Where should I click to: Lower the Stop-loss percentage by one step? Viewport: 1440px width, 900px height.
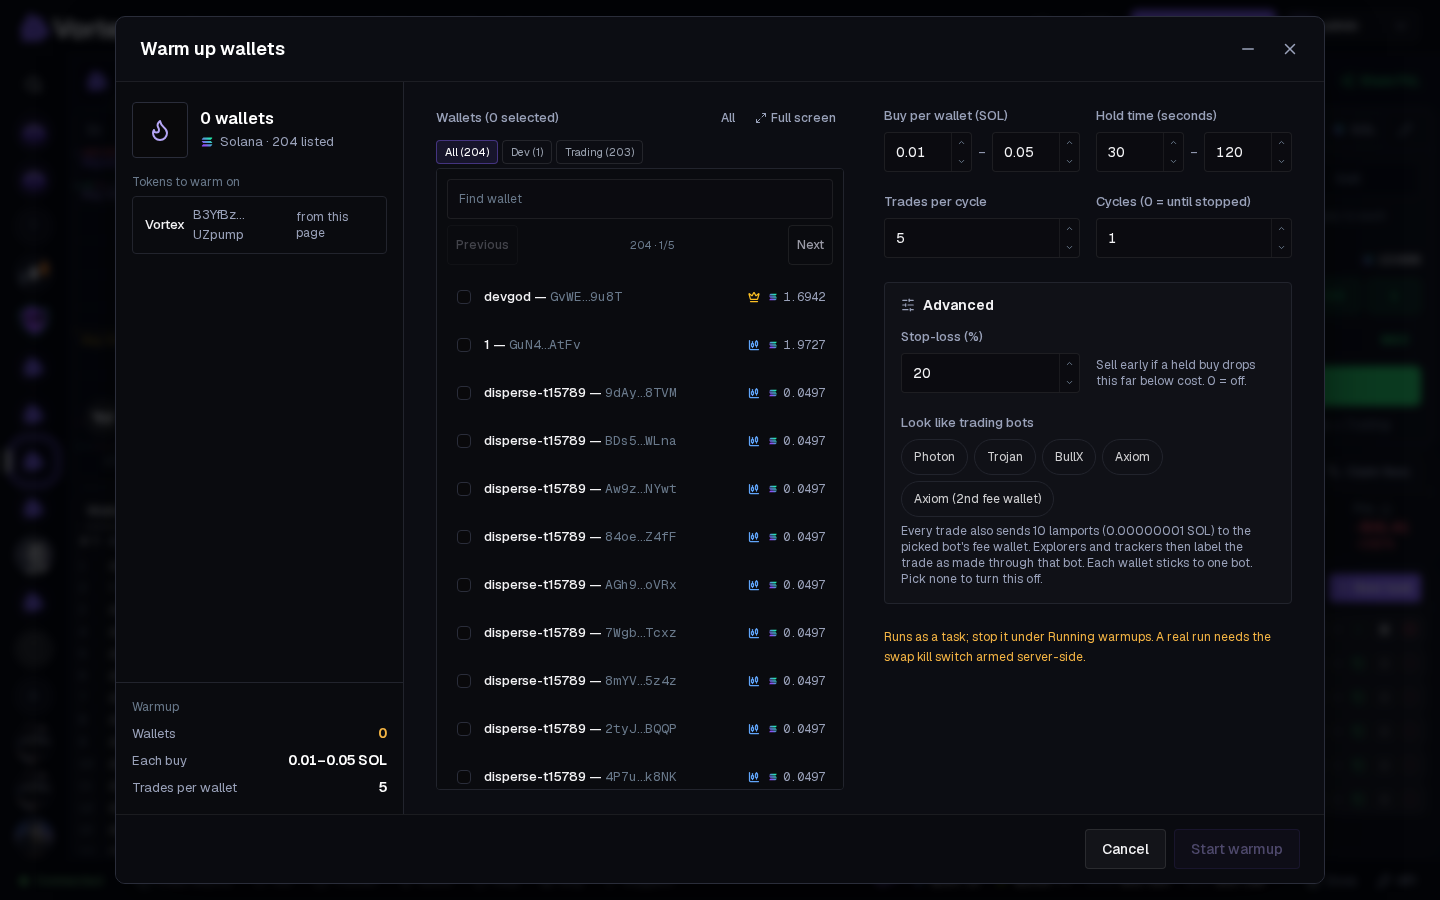1069,383
